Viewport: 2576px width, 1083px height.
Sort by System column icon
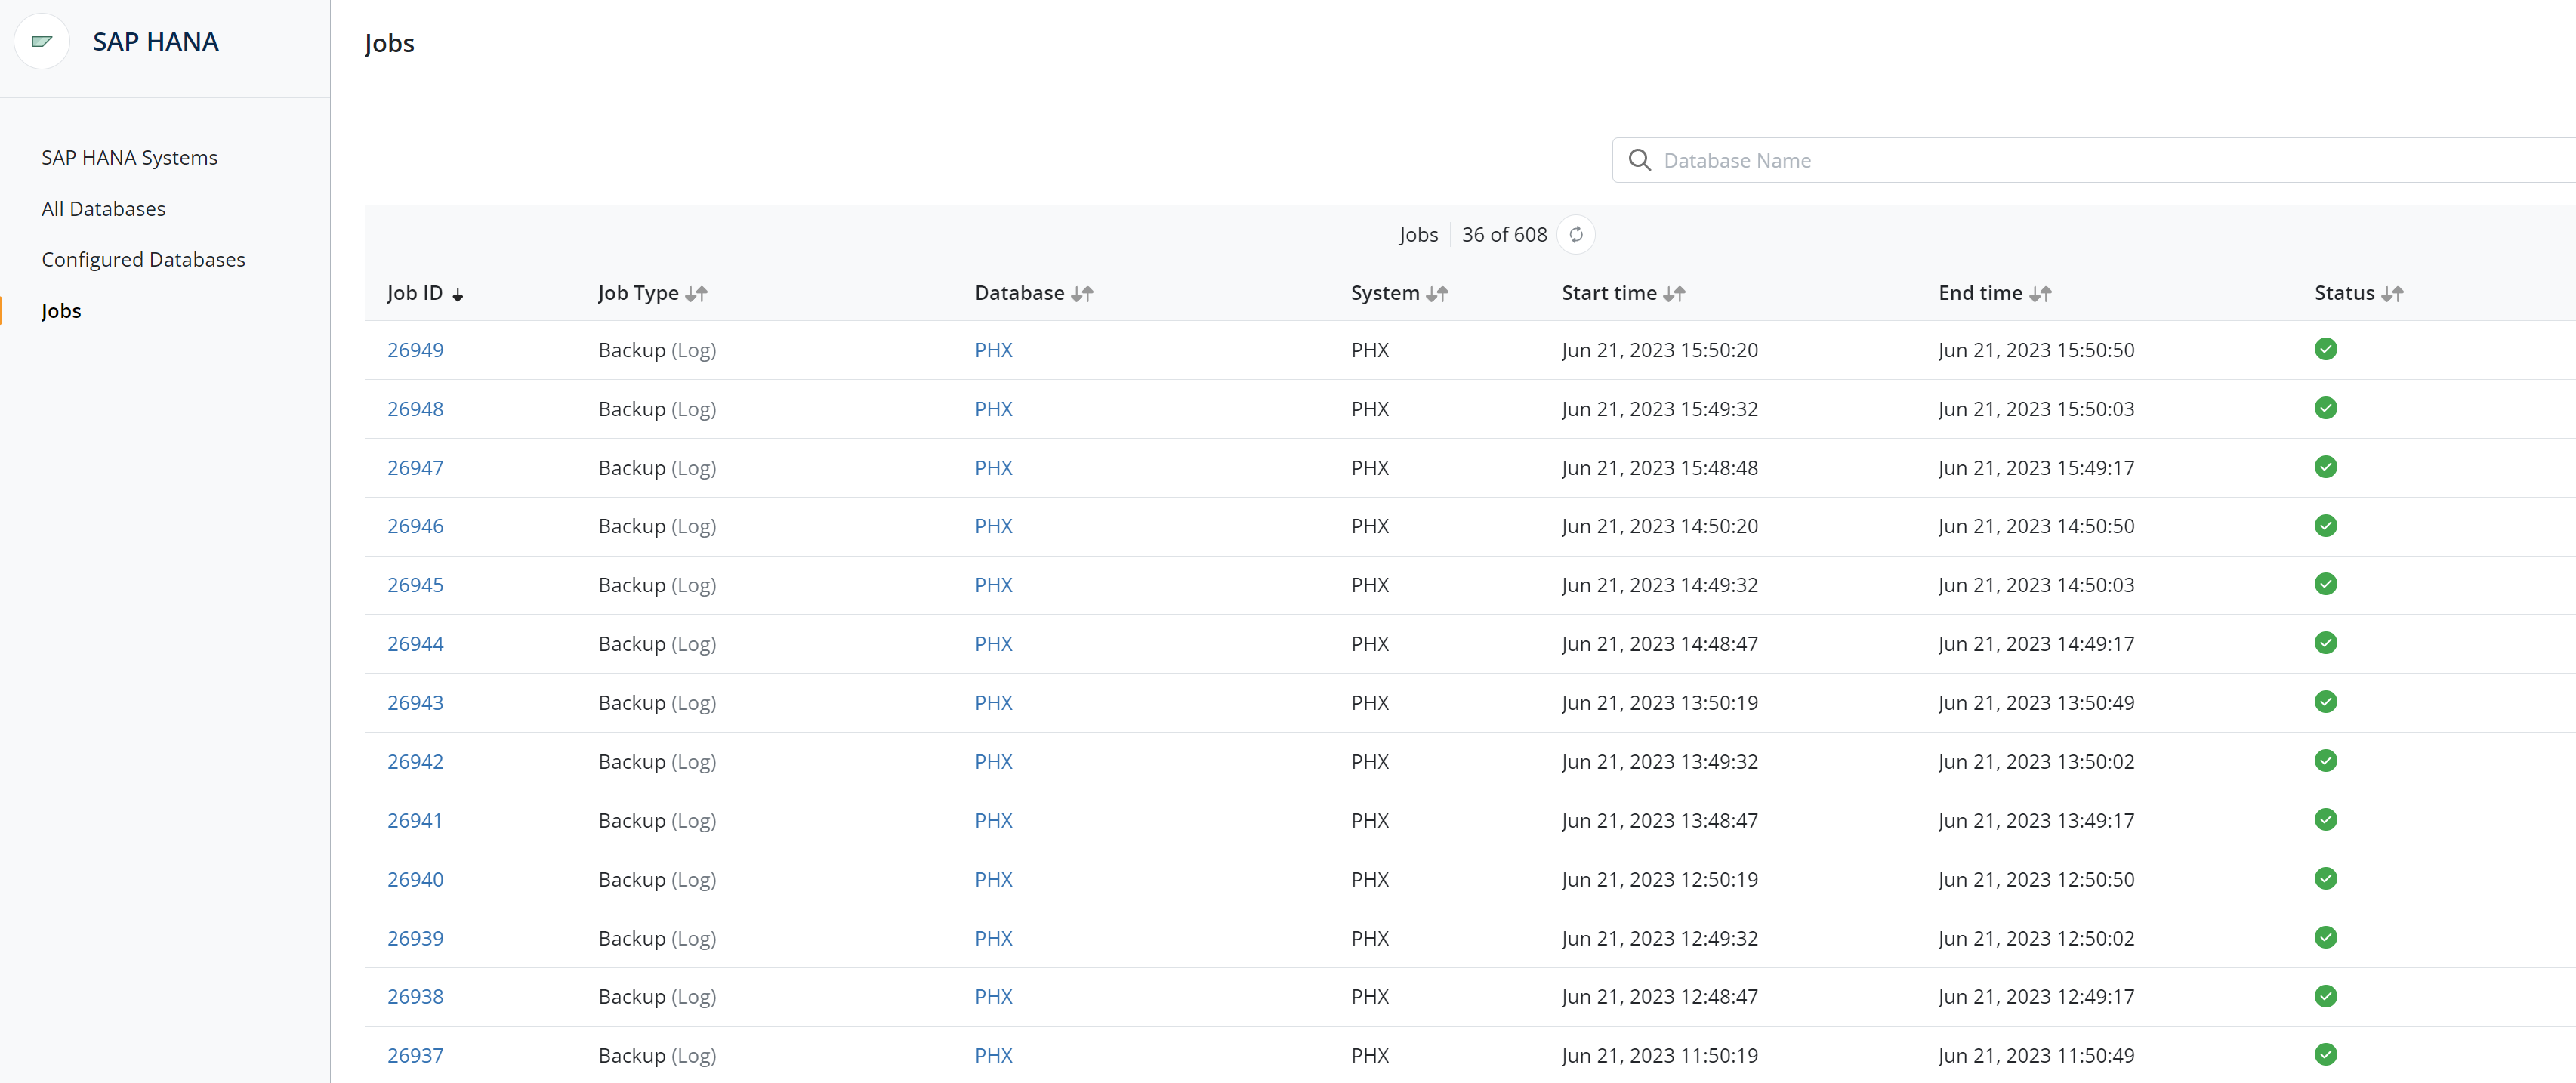[1437, 294]
